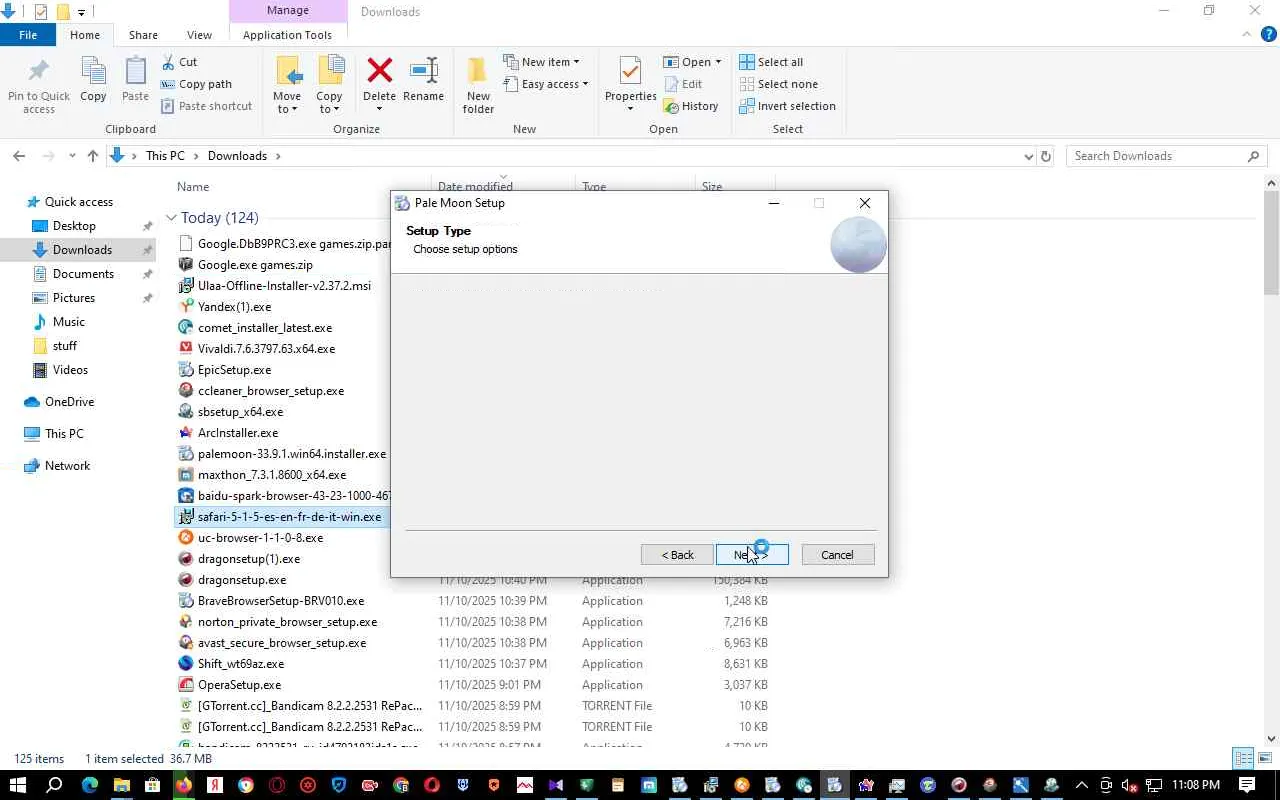Viewport: 1280px width, 800px height.
Task: Click Select all in the ribbon
Action: pos(771,62)
